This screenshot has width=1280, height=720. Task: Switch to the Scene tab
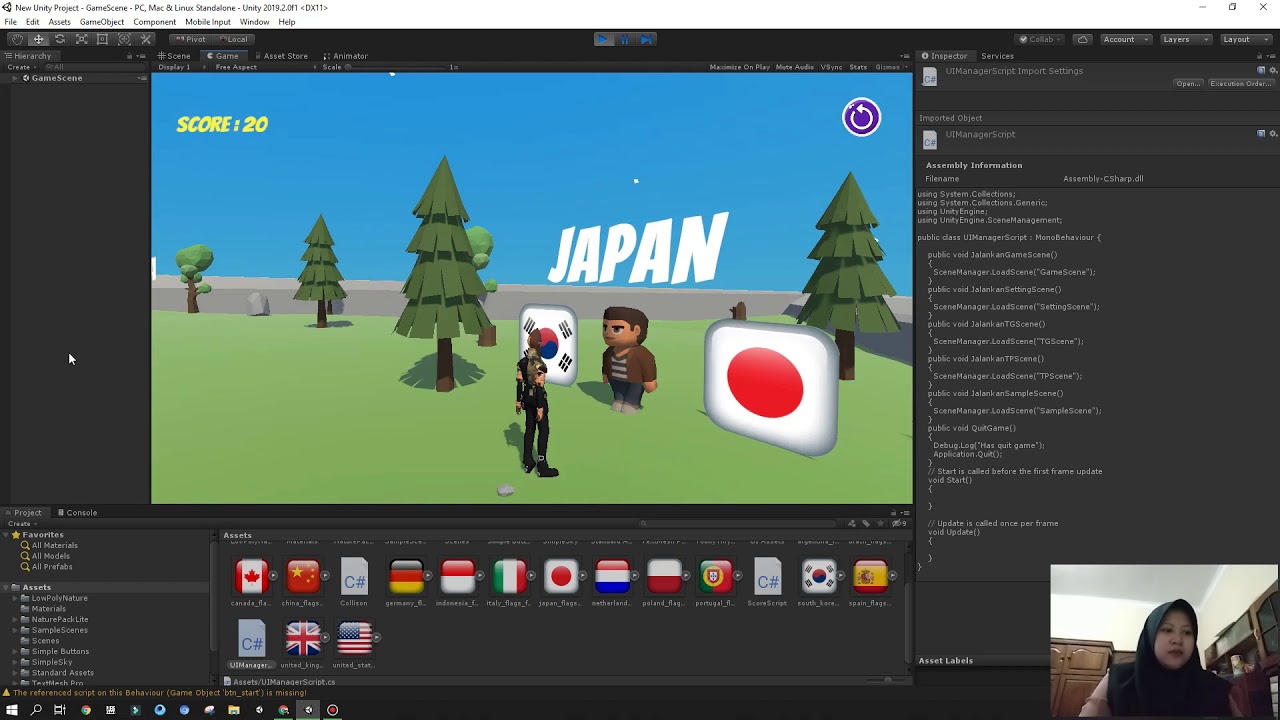(x=174, y=56)
